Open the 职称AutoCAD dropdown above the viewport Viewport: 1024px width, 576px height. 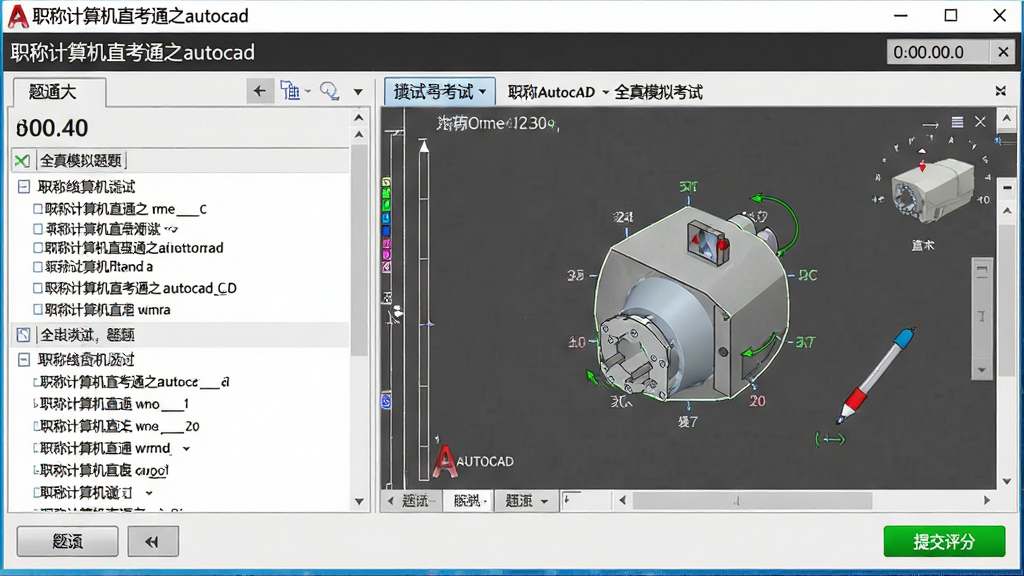pos(558,92)
